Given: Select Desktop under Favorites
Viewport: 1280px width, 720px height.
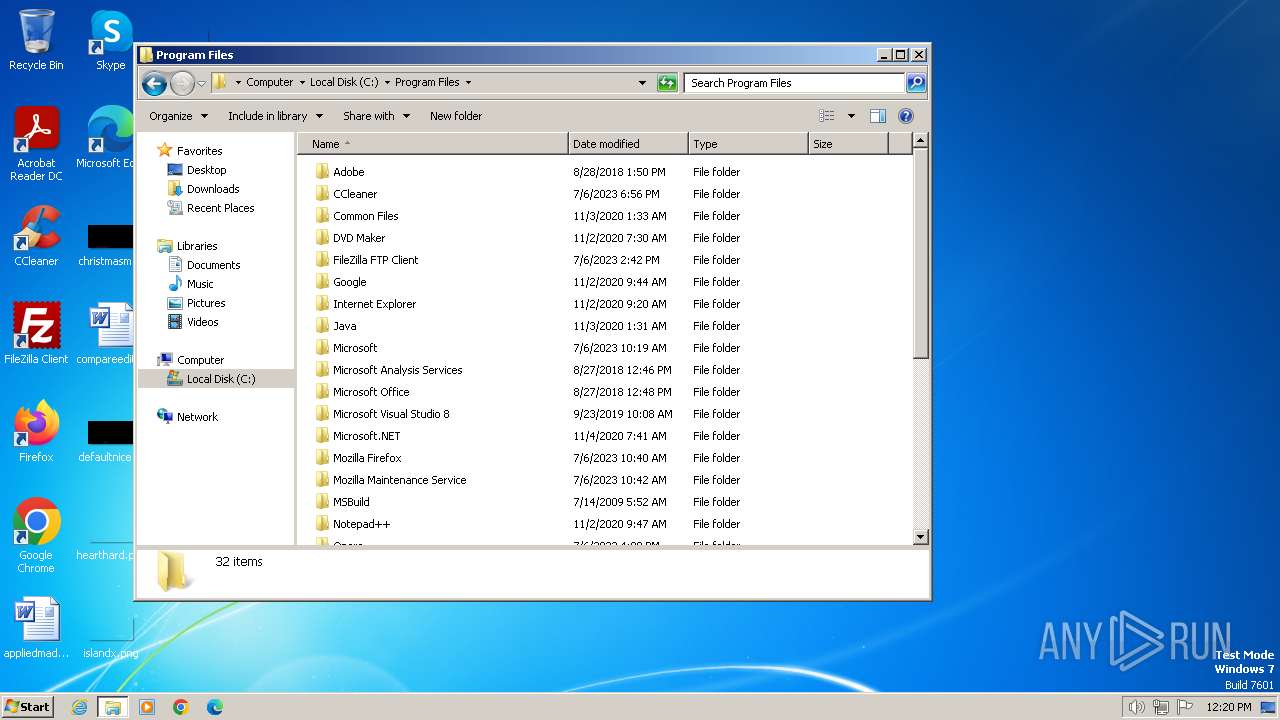Looking at the screenshot, I should pos(206,170).
